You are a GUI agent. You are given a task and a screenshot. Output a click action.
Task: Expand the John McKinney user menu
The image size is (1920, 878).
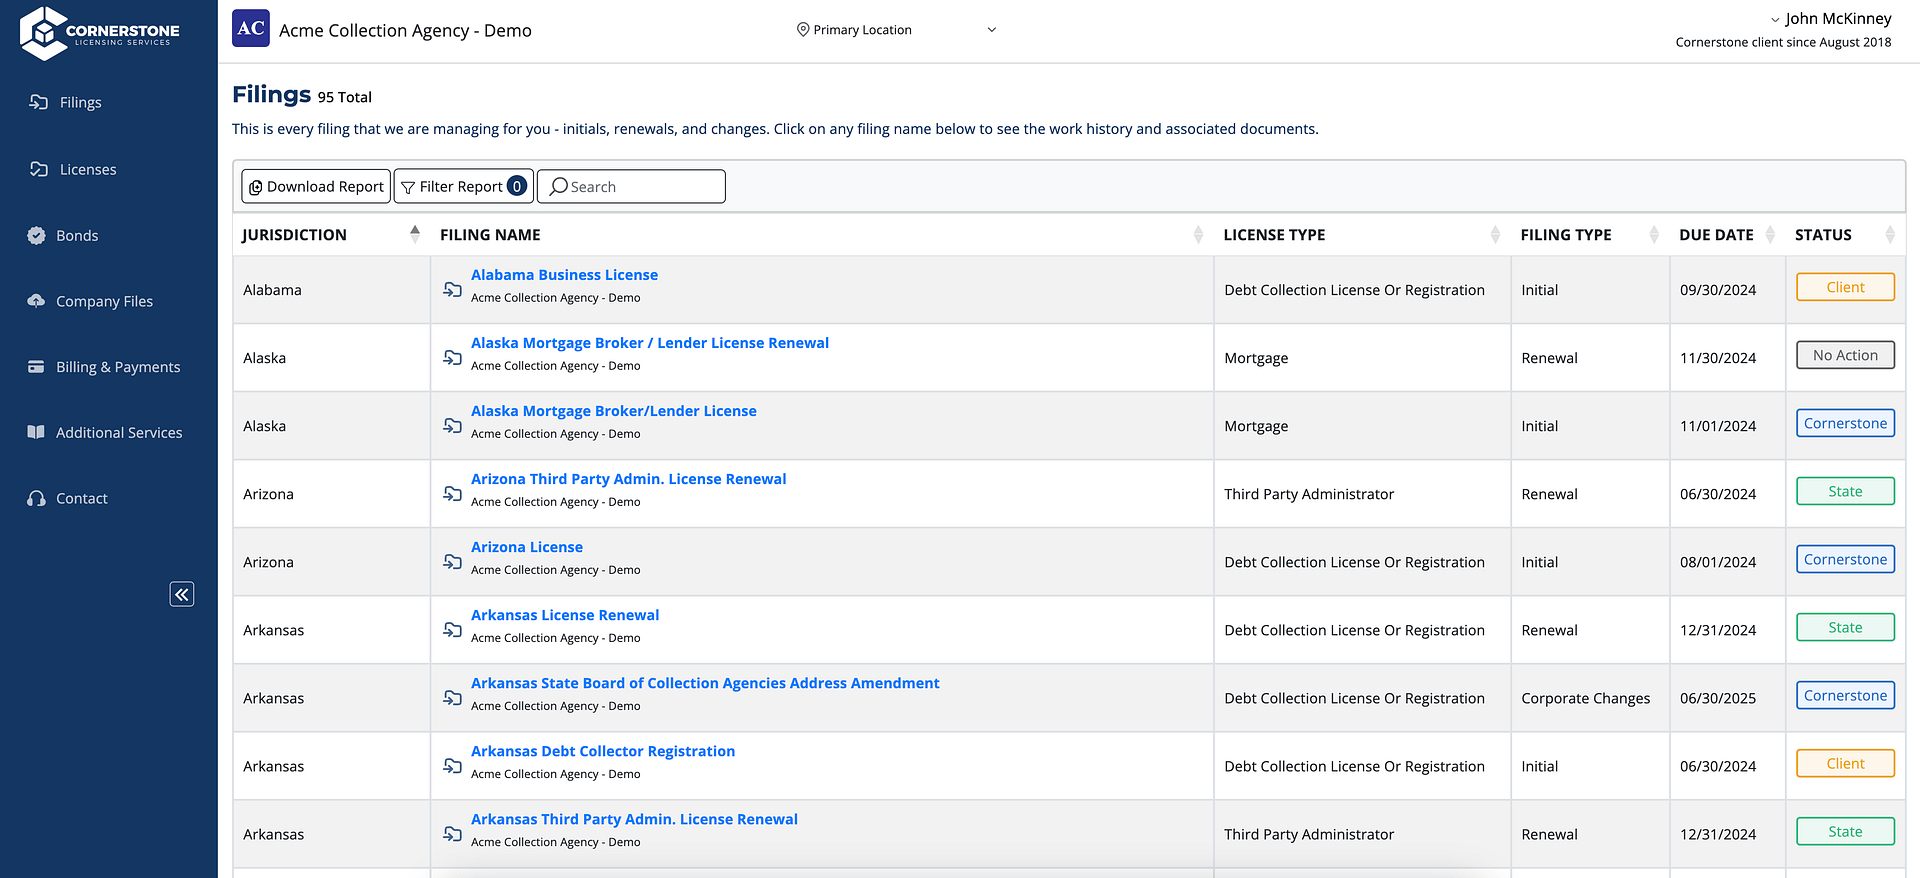point(1830,18)
